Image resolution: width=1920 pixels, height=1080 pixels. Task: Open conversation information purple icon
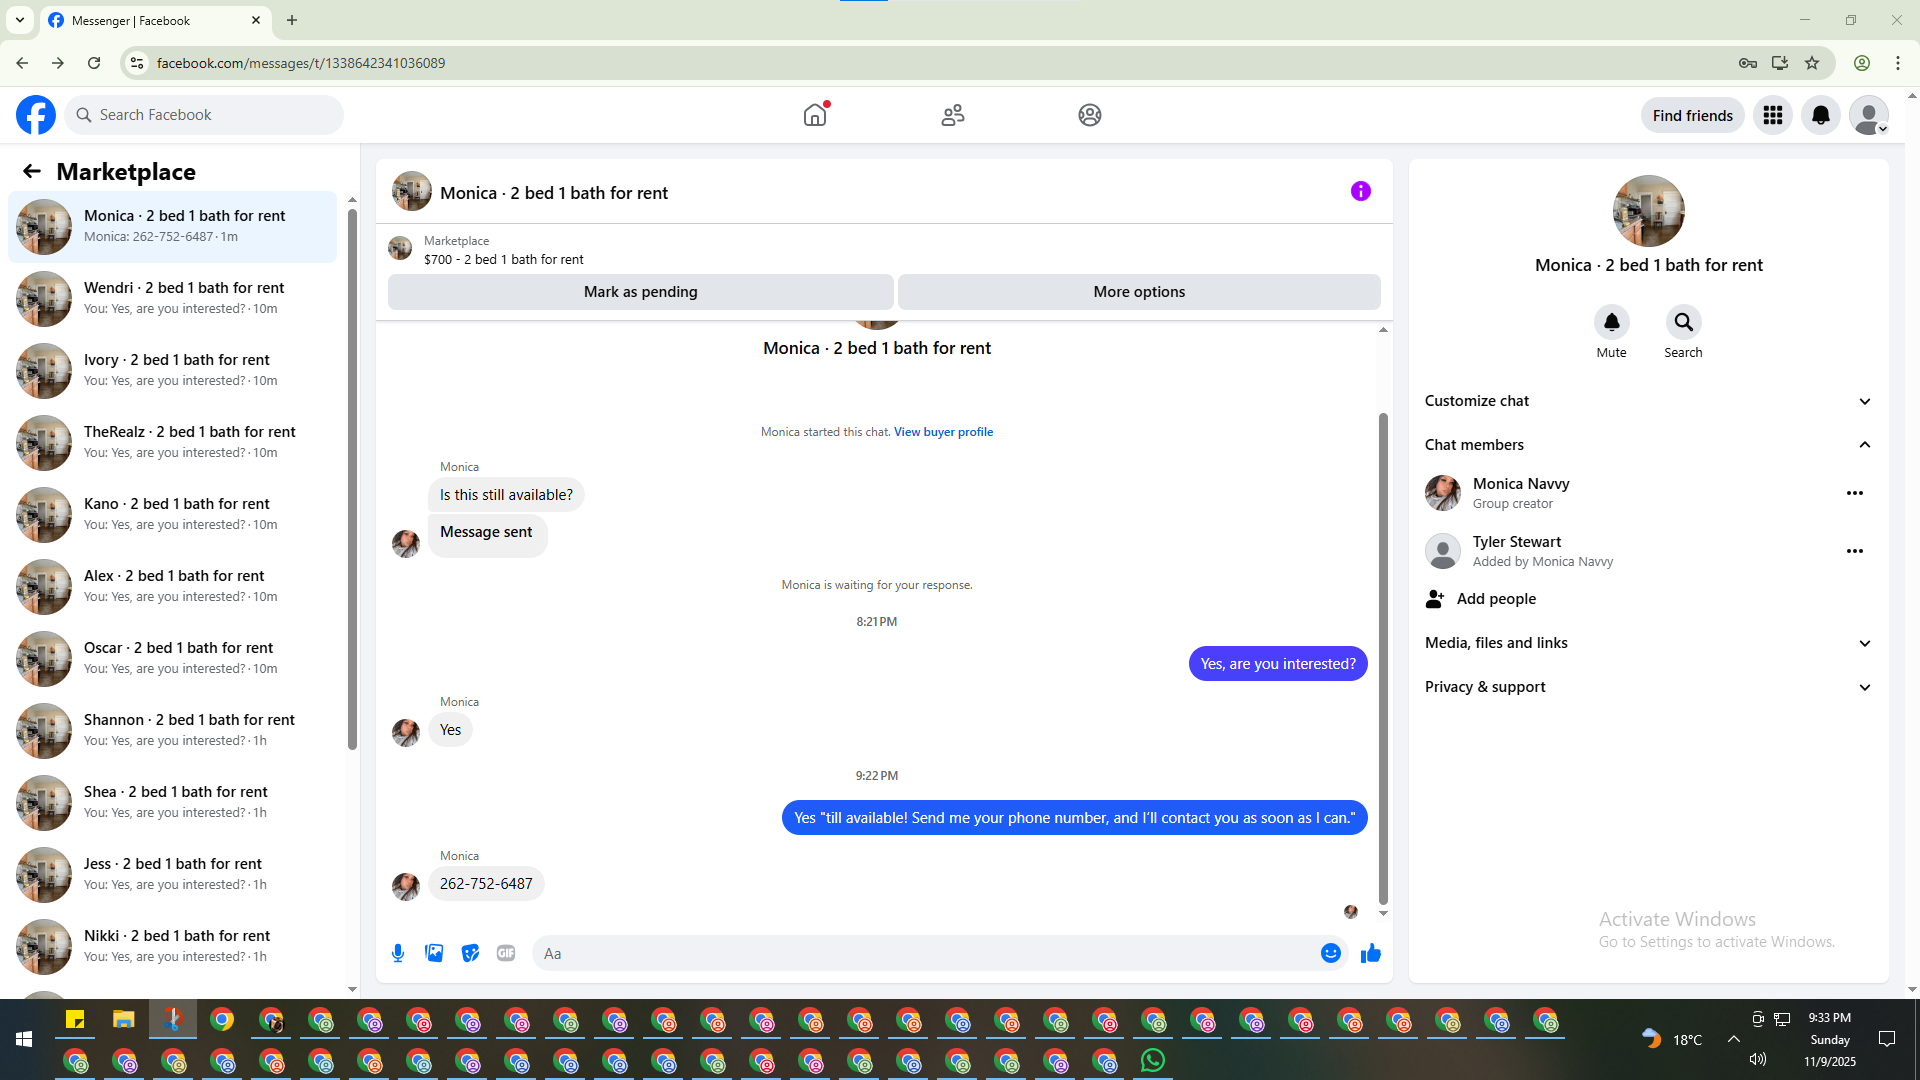coord(1361,191)
